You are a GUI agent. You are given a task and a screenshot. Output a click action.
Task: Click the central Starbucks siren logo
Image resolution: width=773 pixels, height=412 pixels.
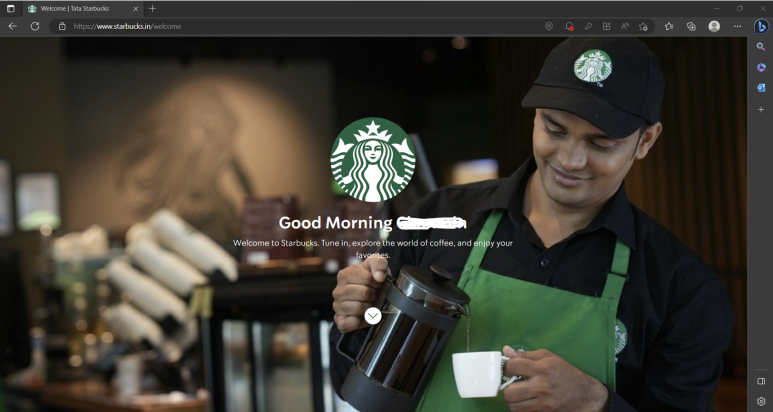tap(373, 160)
